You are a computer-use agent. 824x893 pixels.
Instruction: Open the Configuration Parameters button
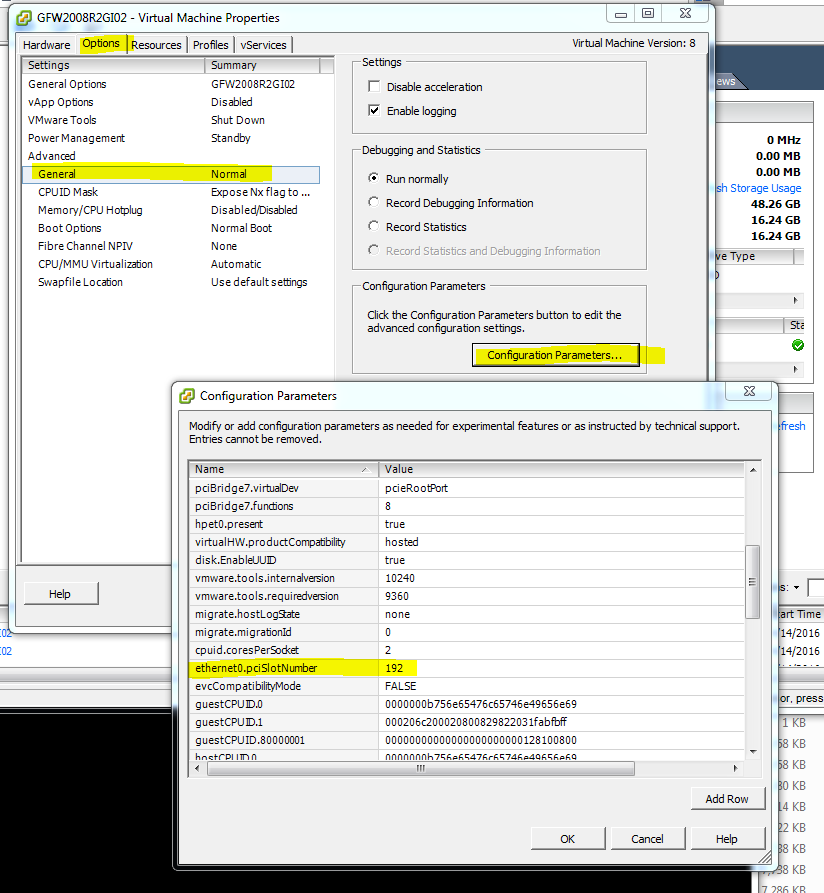555,355
